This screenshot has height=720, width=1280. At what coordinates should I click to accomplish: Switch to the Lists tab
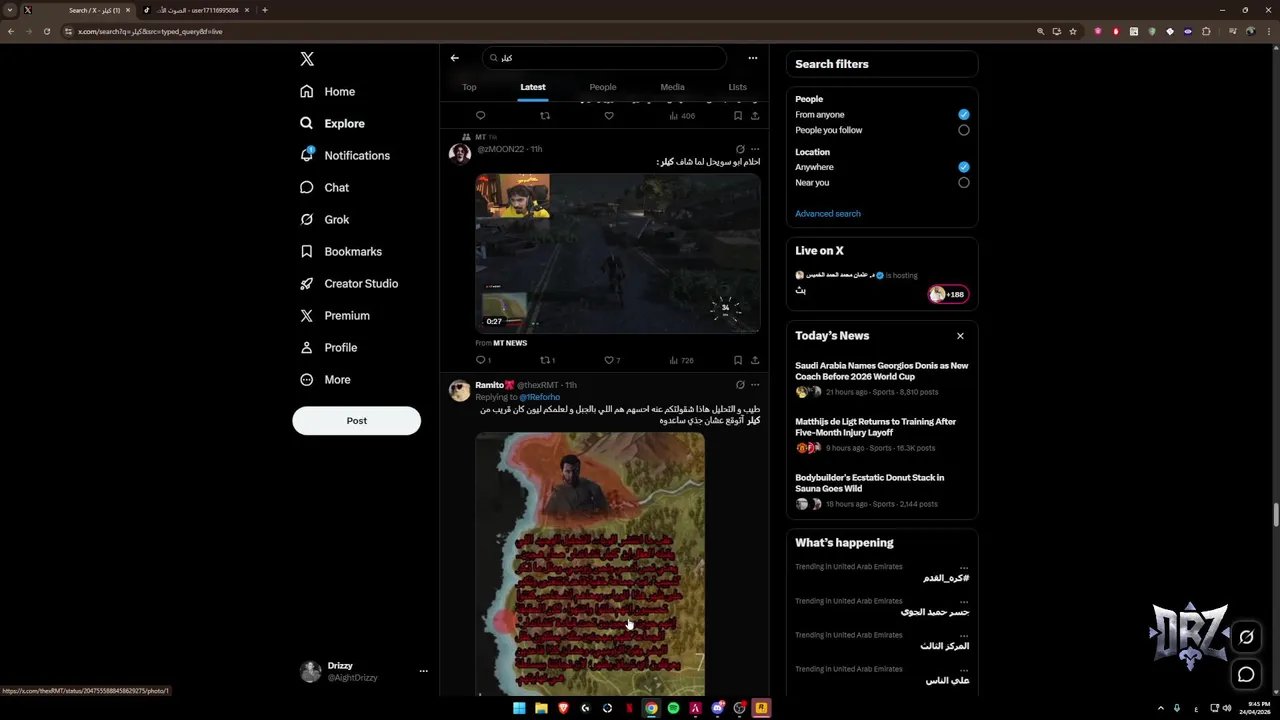coord(737,87)
